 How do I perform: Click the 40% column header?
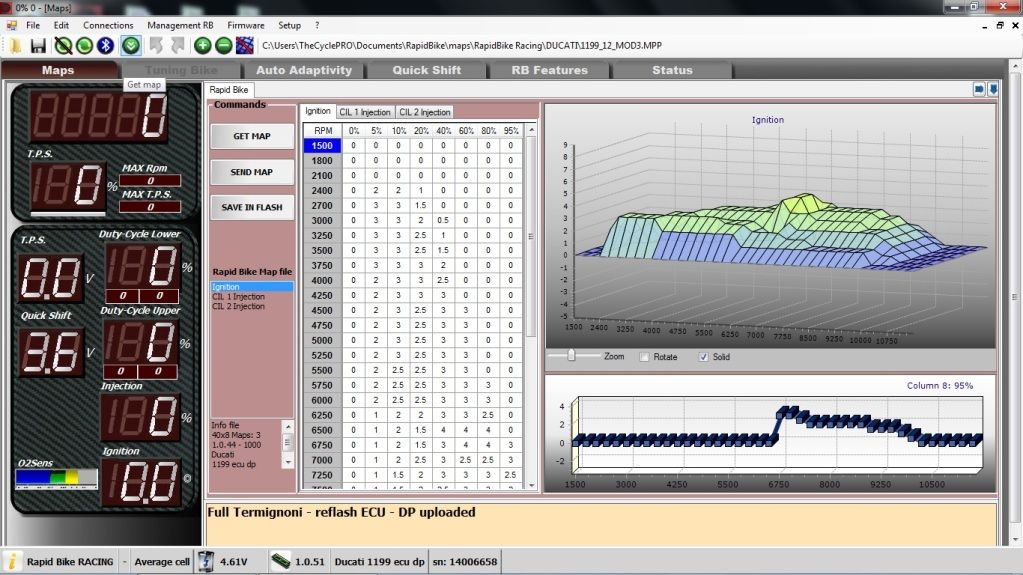pyautogui.click(x=444, y=131)
